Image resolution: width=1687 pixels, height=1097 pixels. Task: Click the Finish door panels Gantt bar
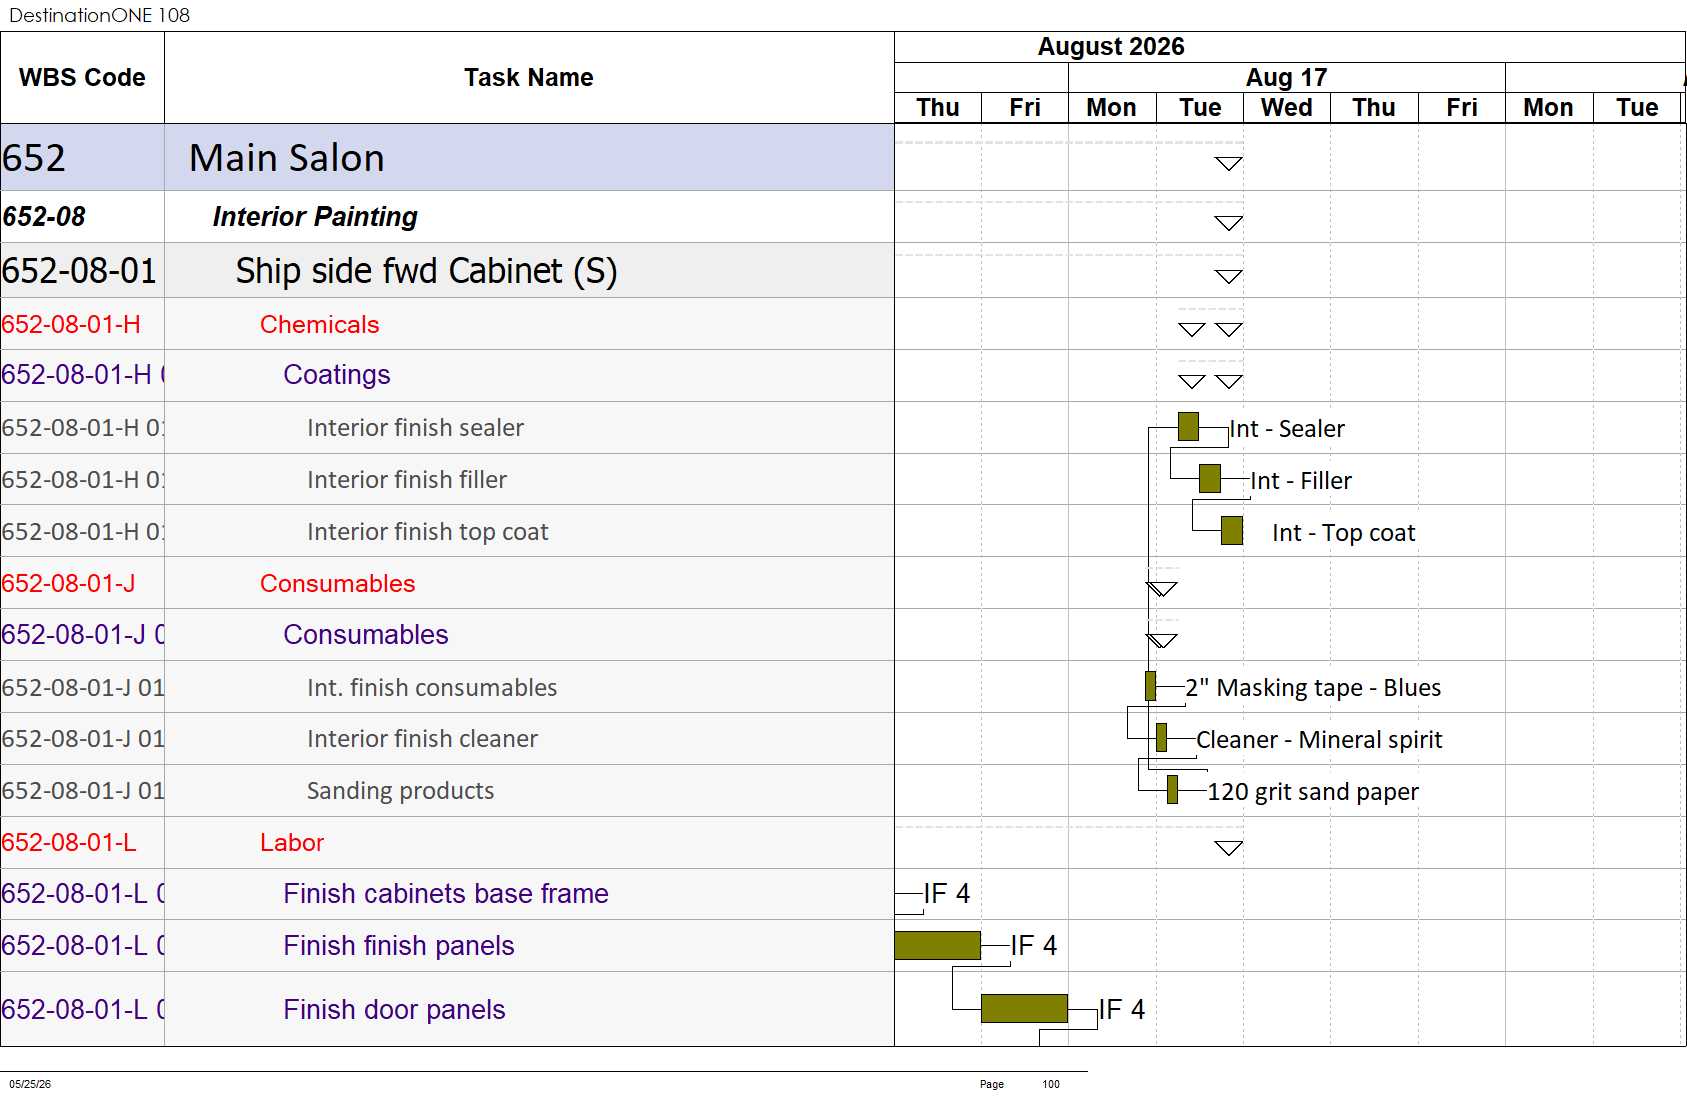tap(1024, 1008)
